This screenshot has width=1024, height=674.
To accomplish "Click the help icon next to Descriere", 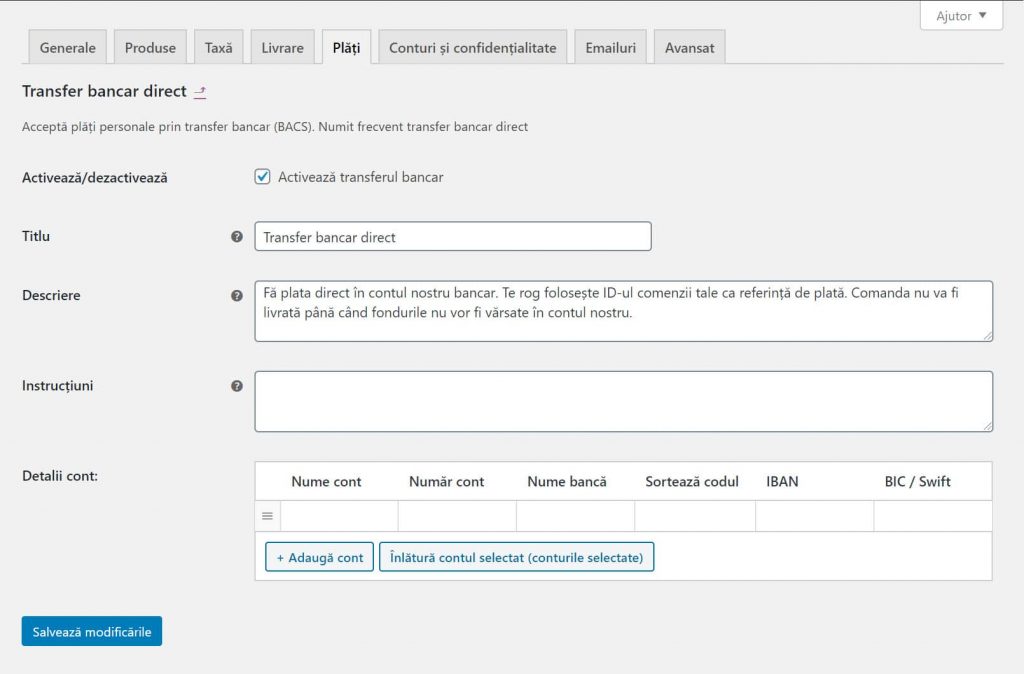I will tap(237, 295).
